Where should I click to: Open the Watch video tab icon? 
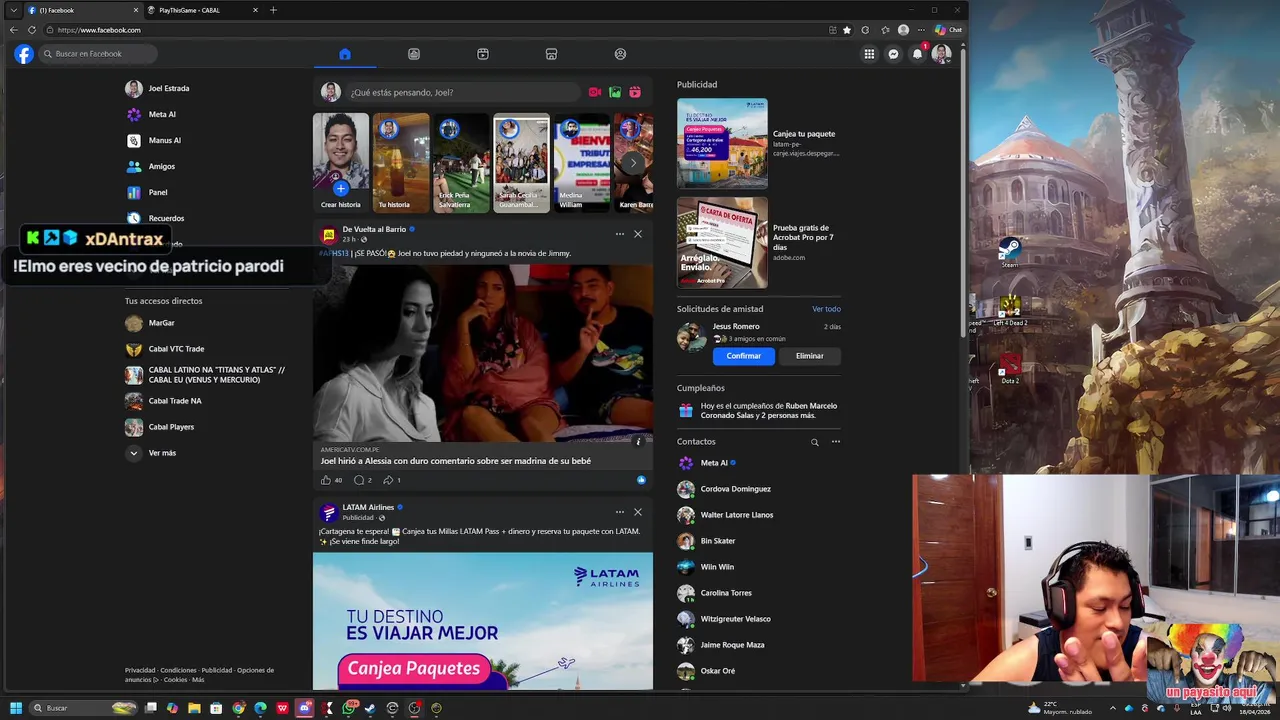(x=414, y=54)
